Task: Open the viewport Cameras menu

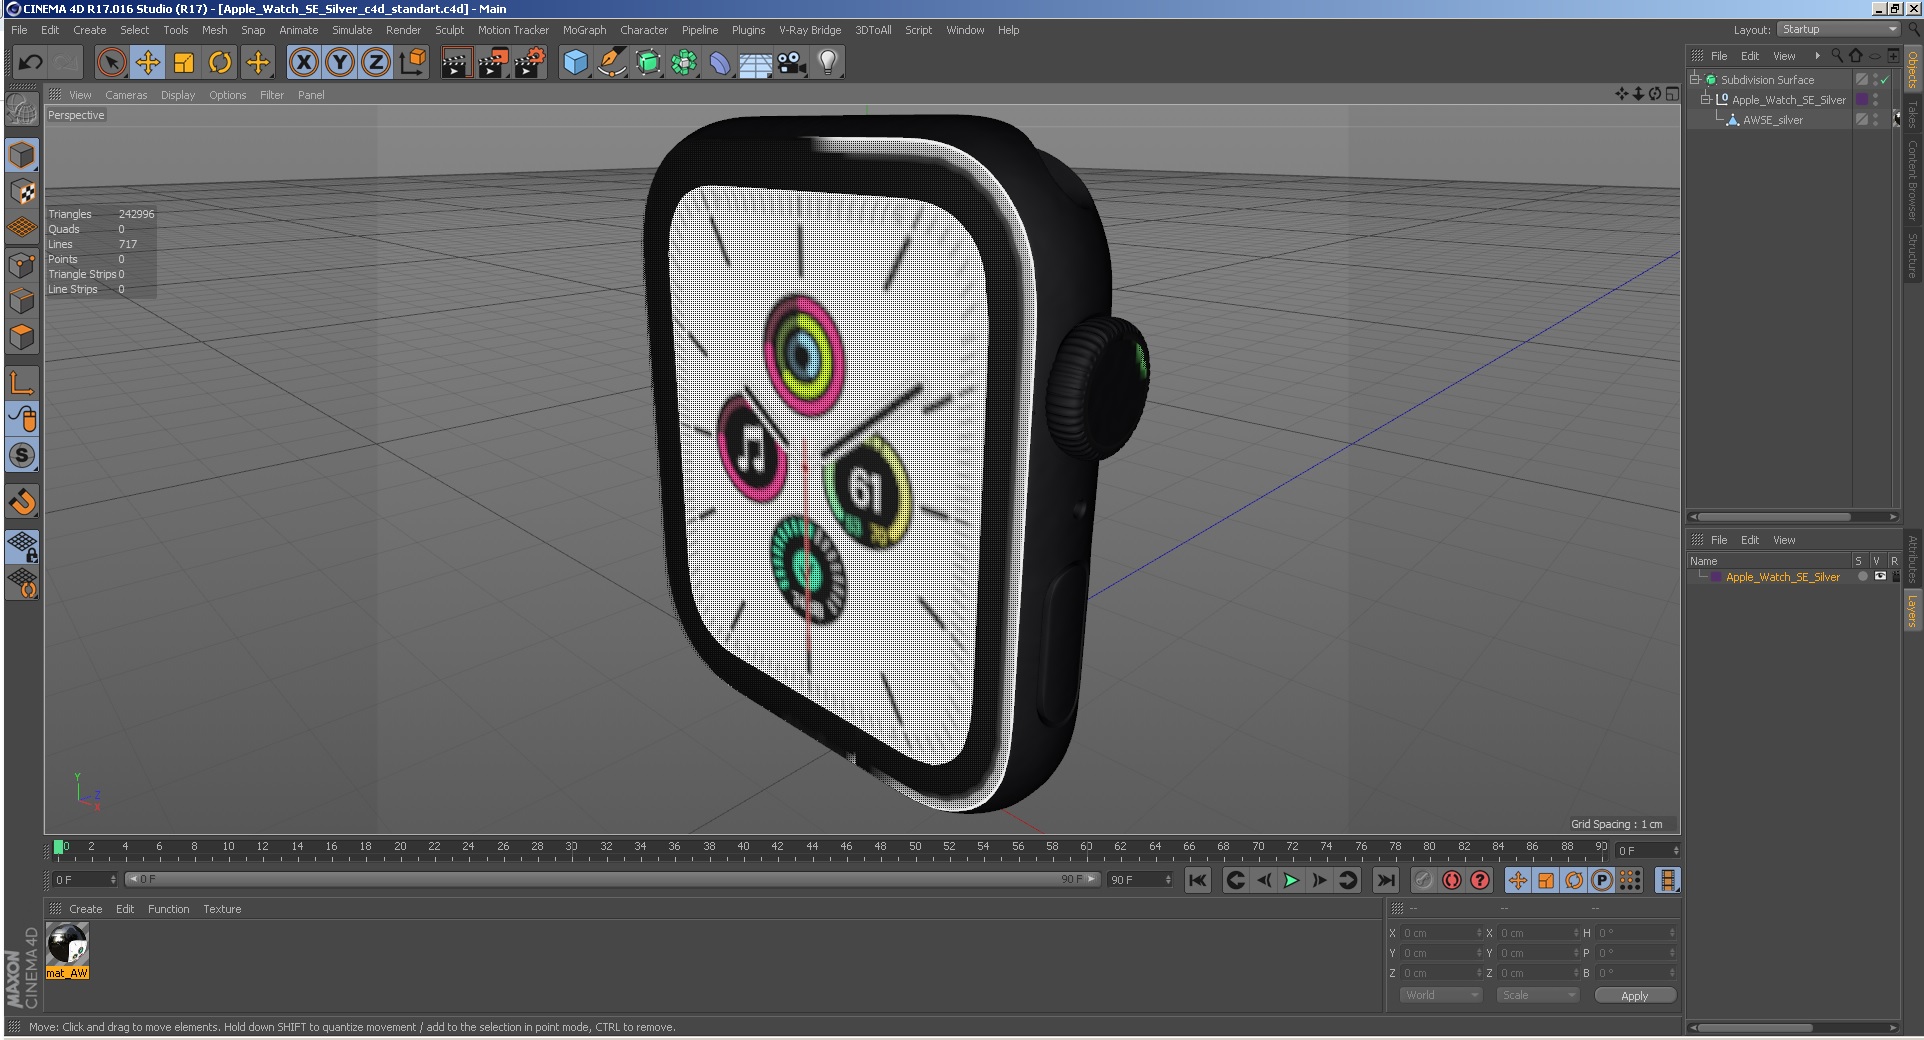Action: click(x=126, y=95)
